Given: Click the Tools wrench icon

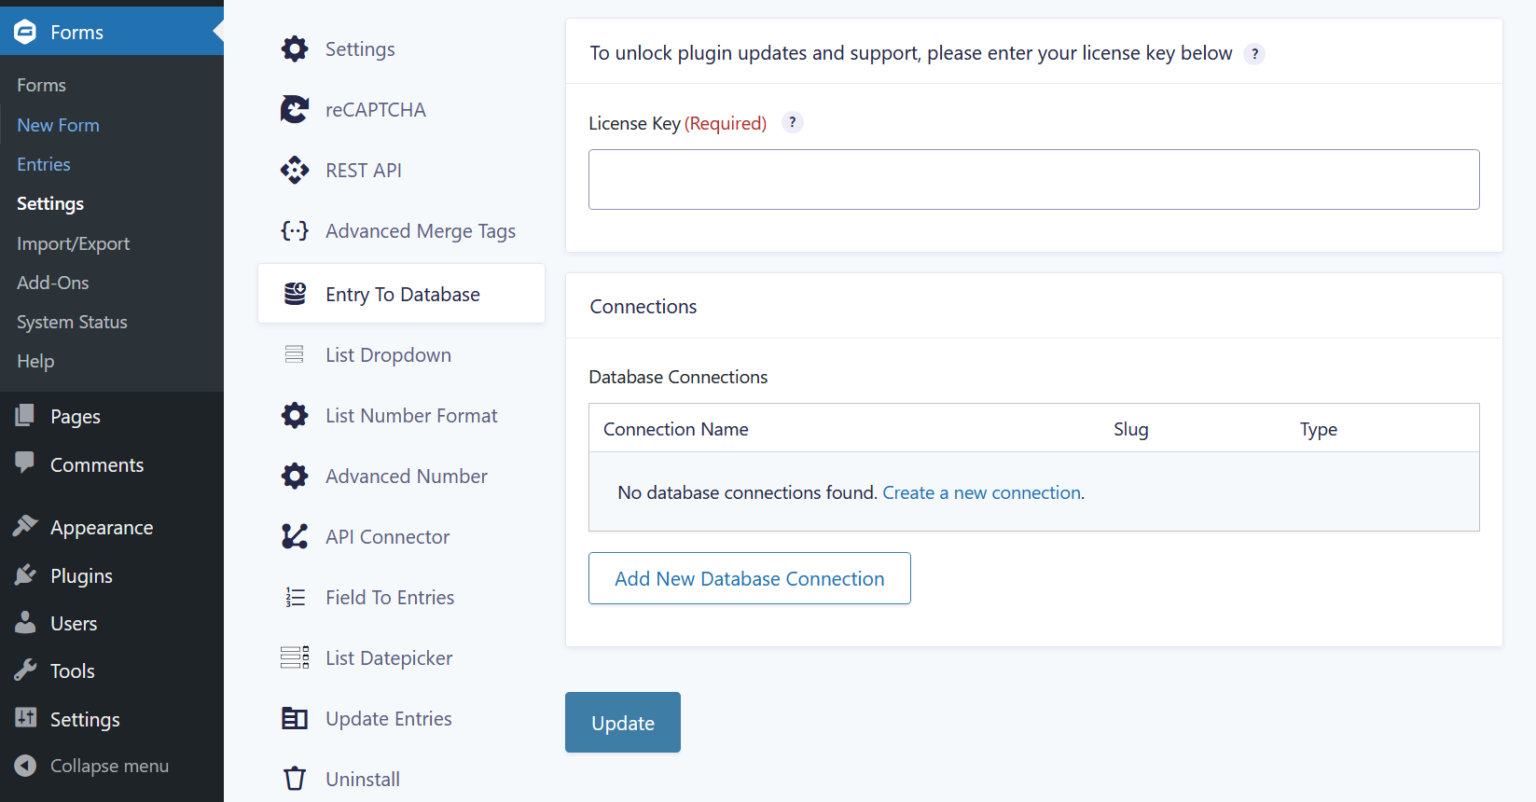Looking at the screenshot, I should tap(25, 670).
